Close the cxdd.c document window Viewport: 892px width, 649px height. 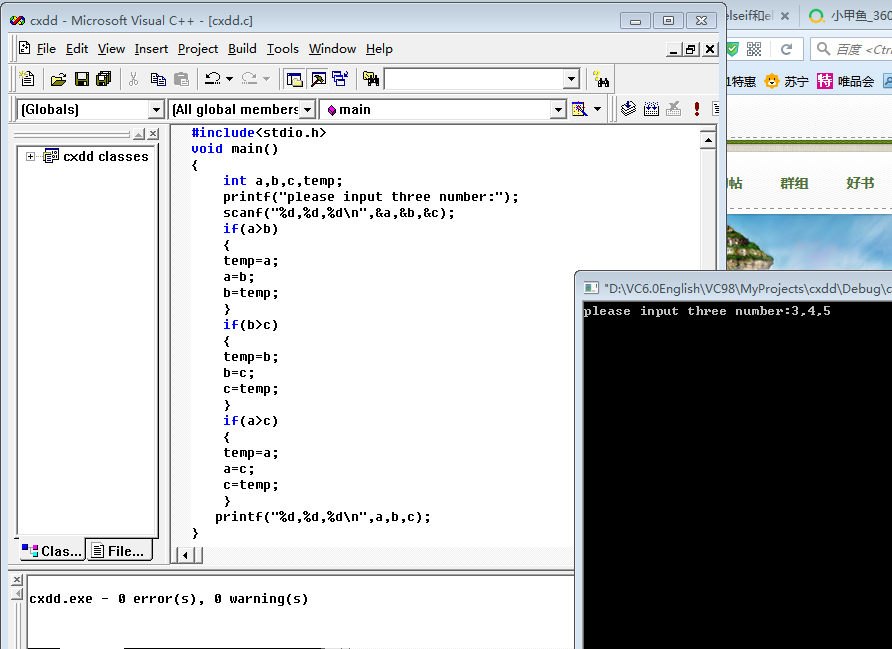(710, 49)
